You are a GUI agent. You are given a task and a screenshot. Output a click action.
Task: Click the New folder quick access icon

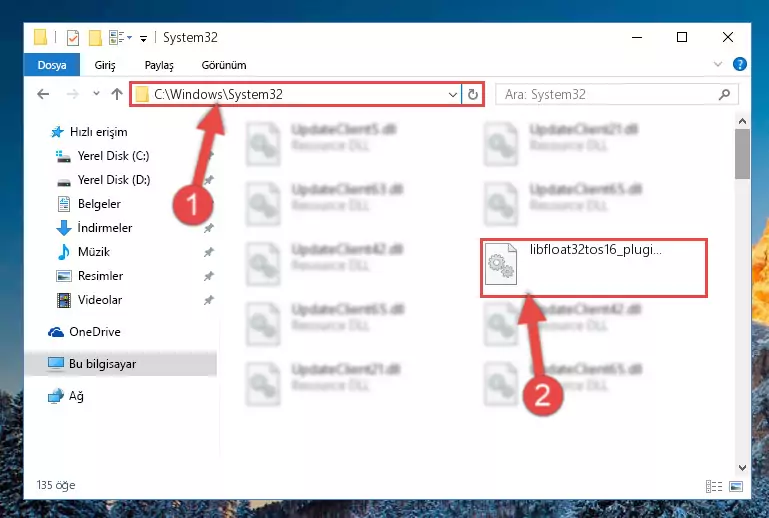tap(95, 38)
